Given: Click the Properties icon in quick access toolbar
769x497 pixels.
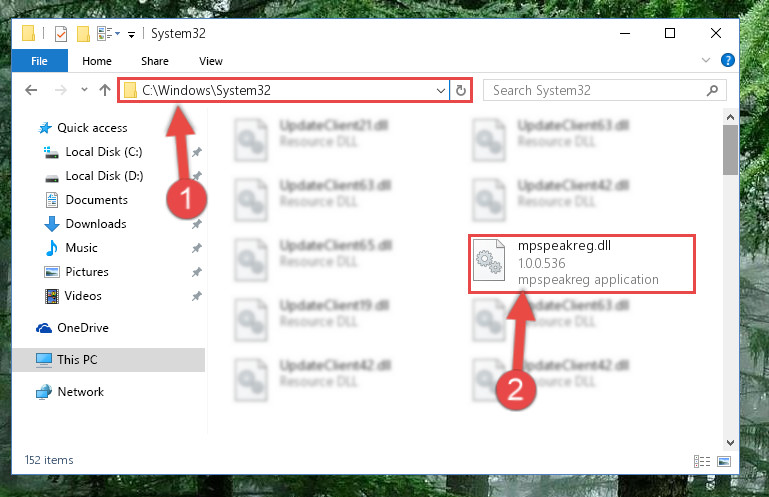Looking at the screenshot, I should pyautogui.click(x=61, y=34).
